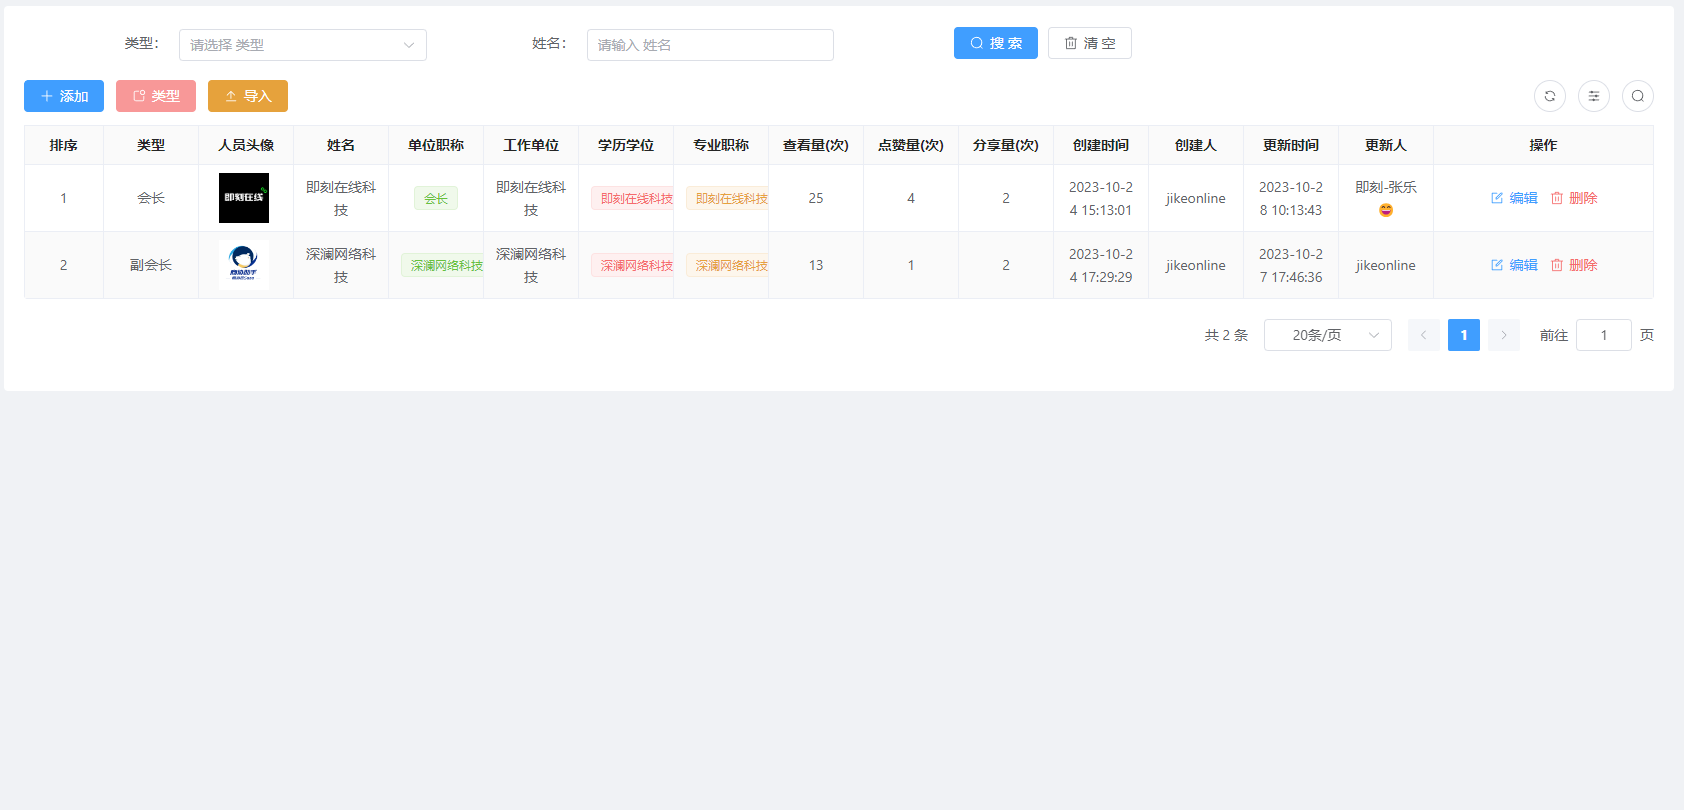Expand the 20条/页 page size selector
Viewport: 1684px width, 810px height.
point(1327,335)
